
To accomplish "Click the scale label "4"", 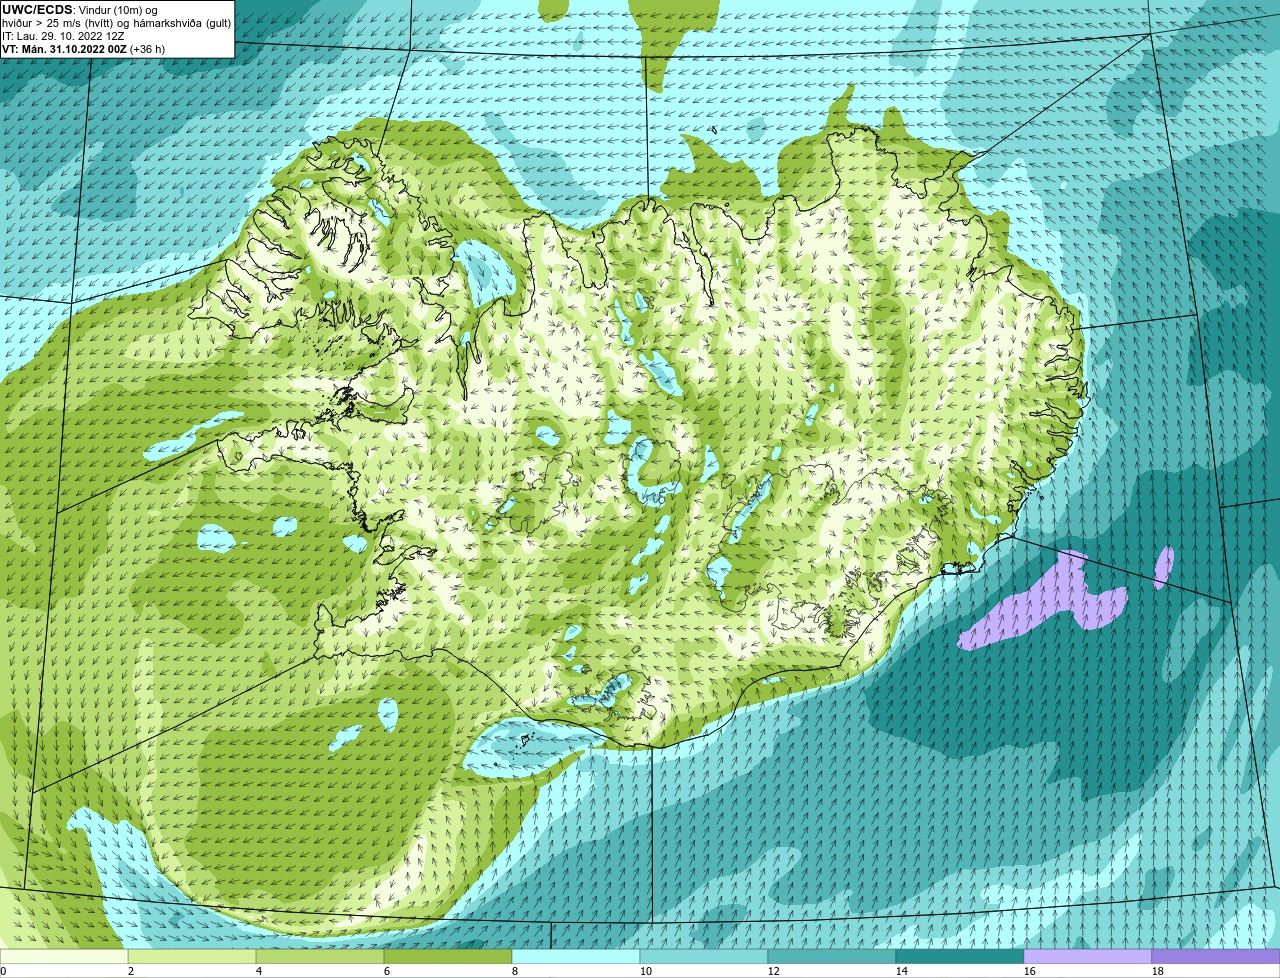I will pos(259,971).
